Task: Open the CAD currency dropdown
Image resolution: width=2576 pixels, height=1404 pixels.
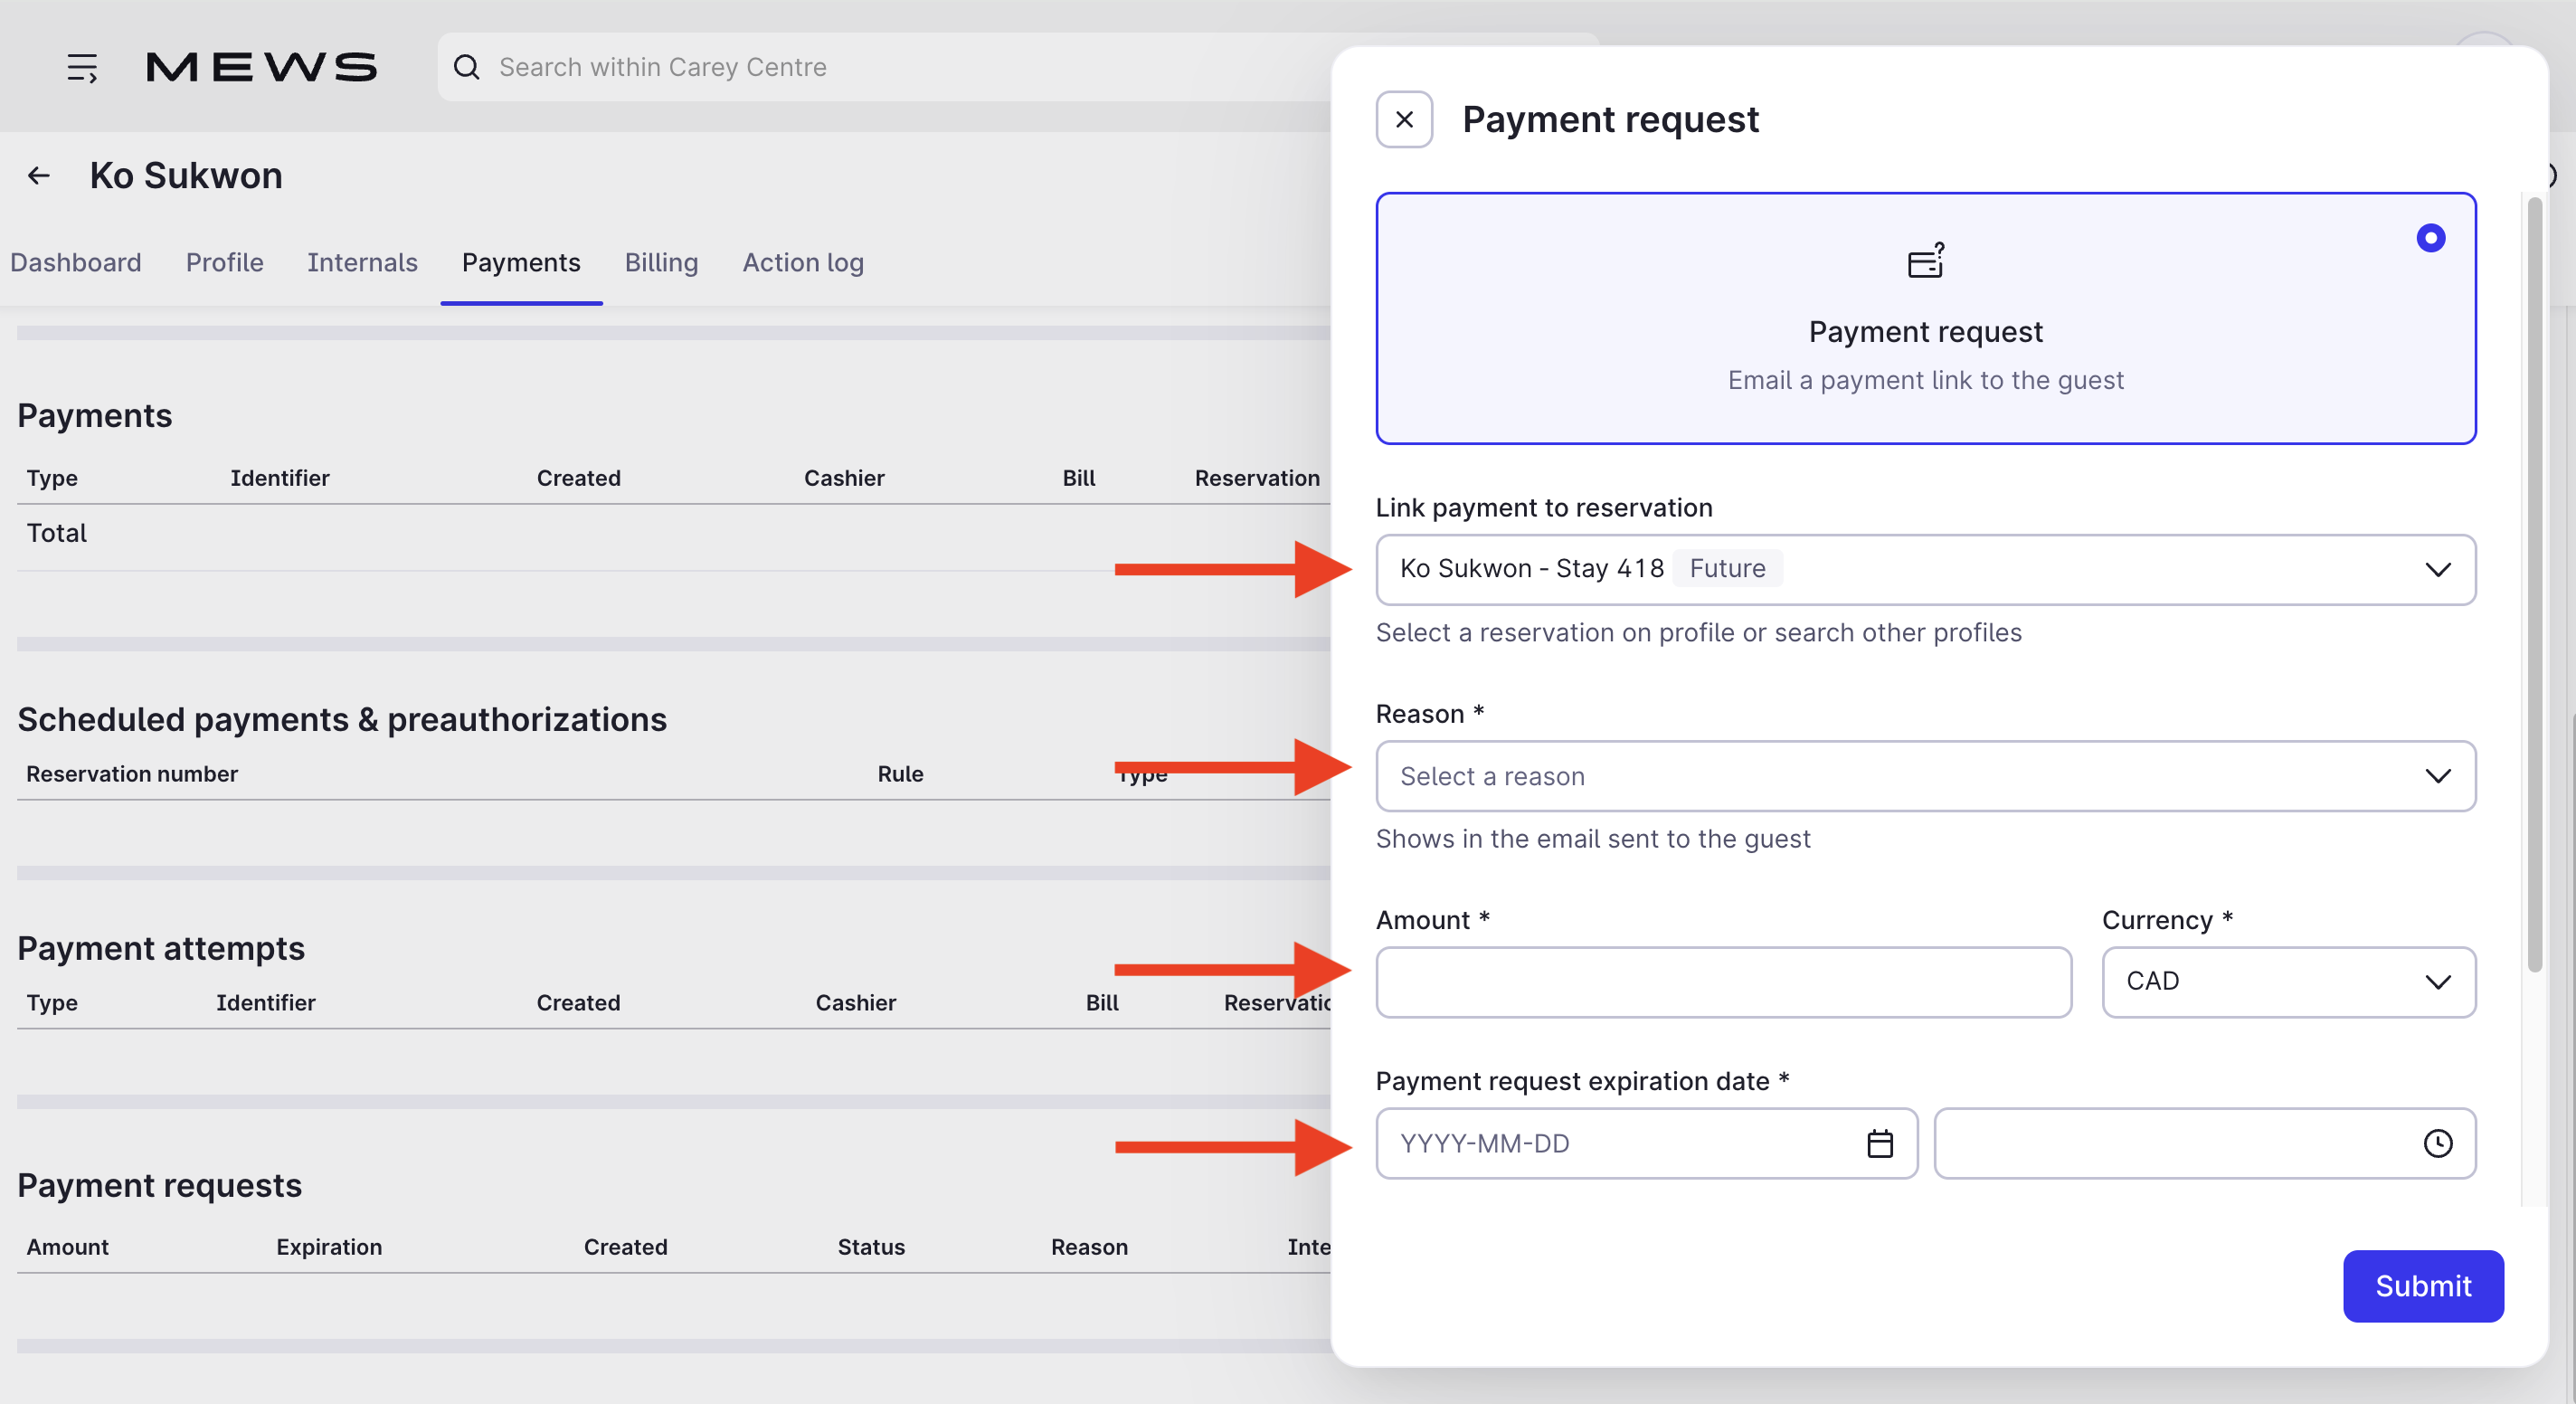Action: coord(2288,982)
